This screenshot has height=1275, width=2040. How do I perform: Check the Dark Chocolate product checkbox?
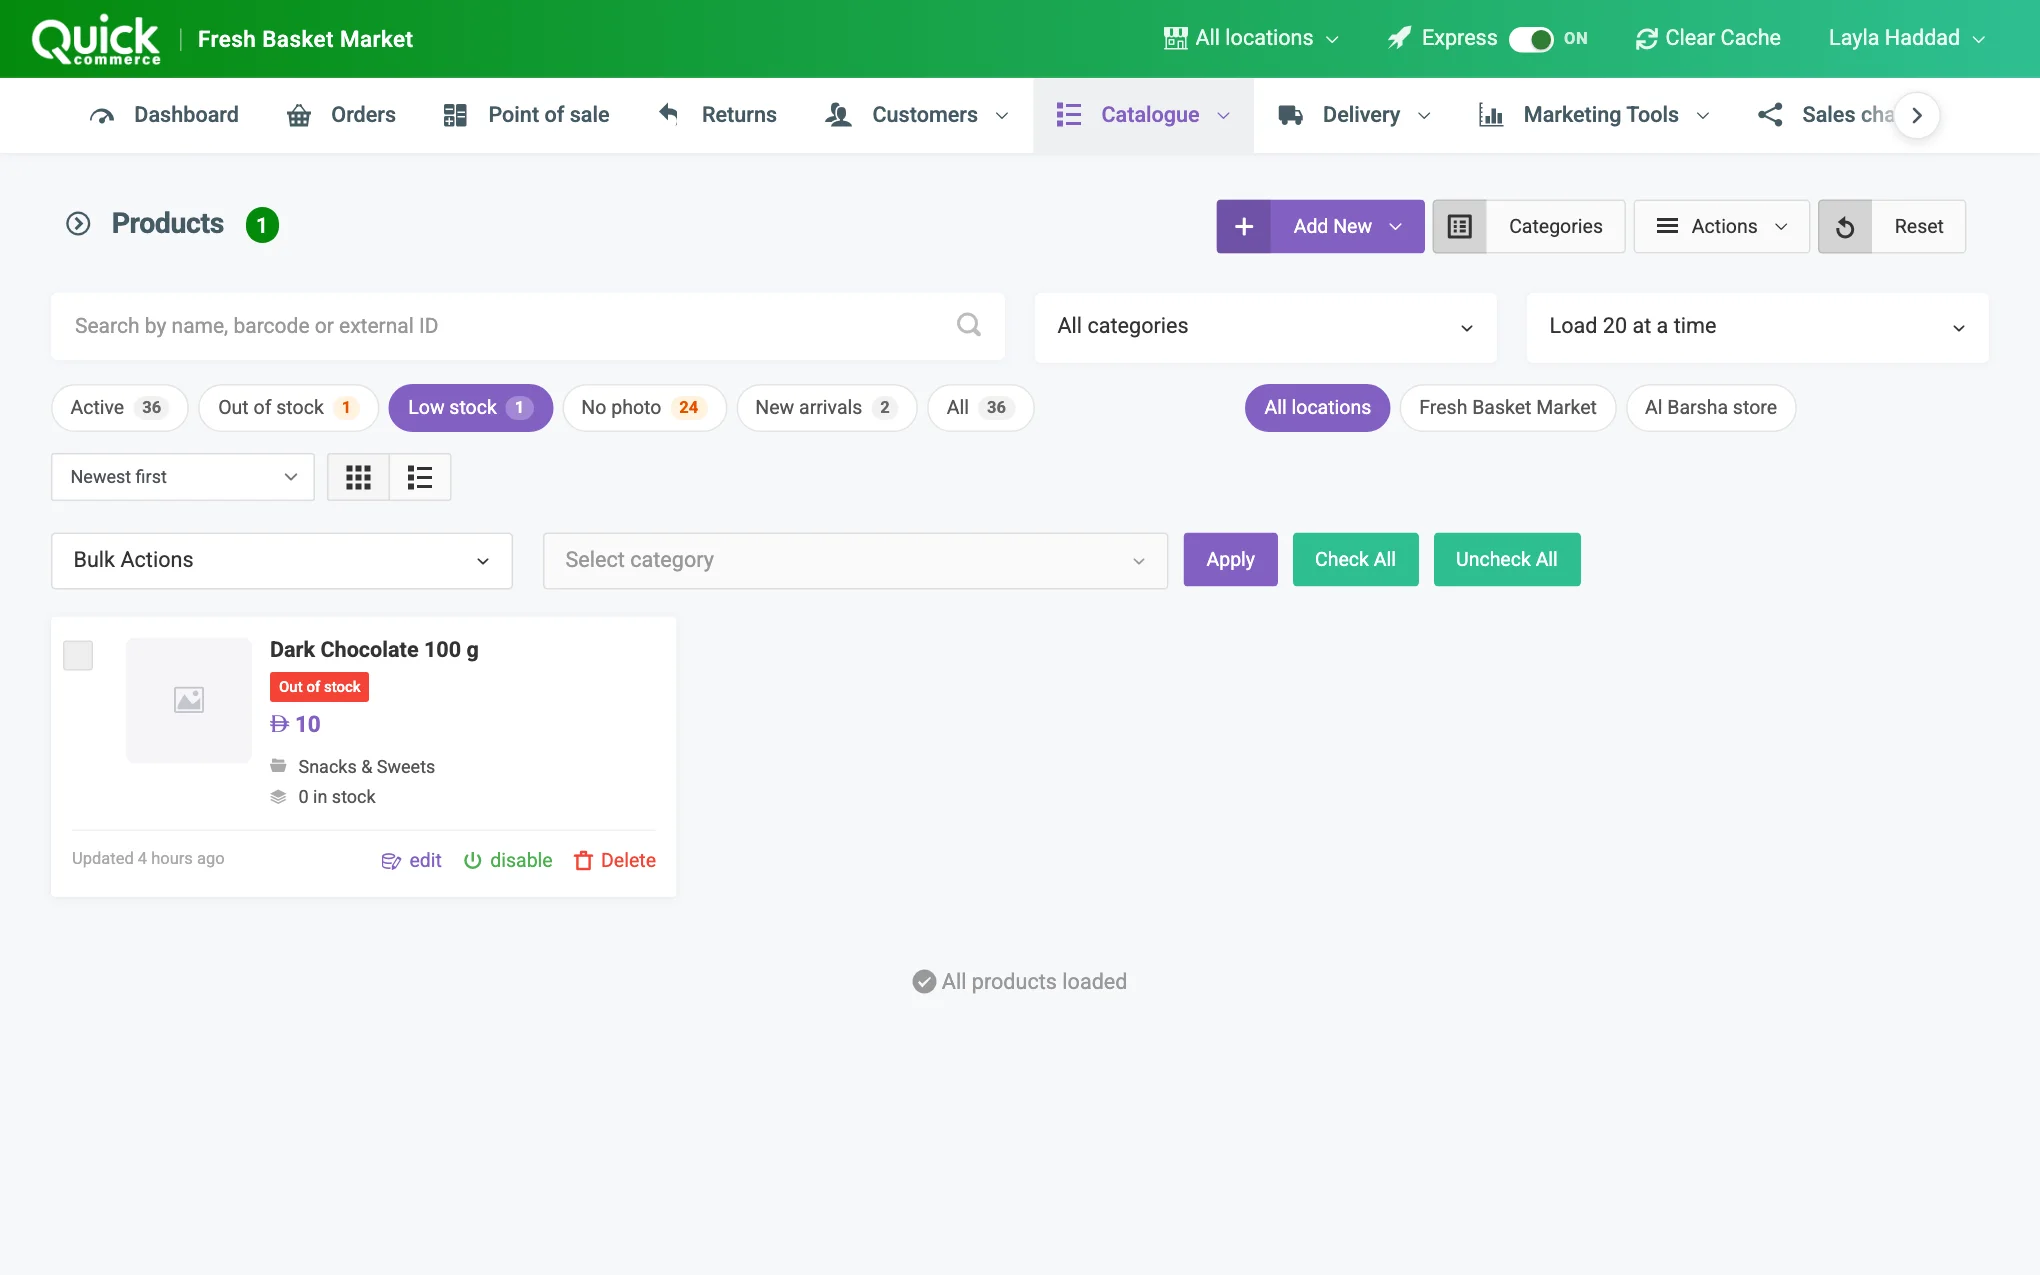[x=78, y=656]
